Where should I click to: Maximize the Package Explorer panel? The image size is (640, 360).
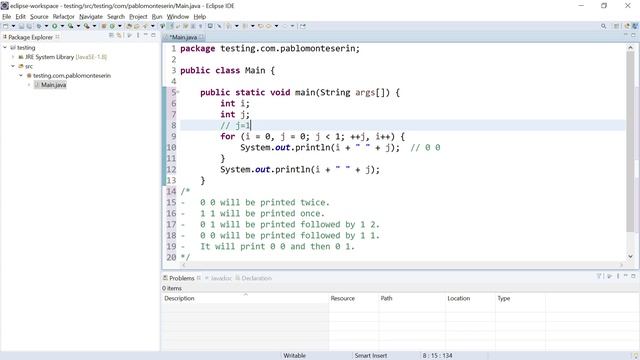coord(153,36)
